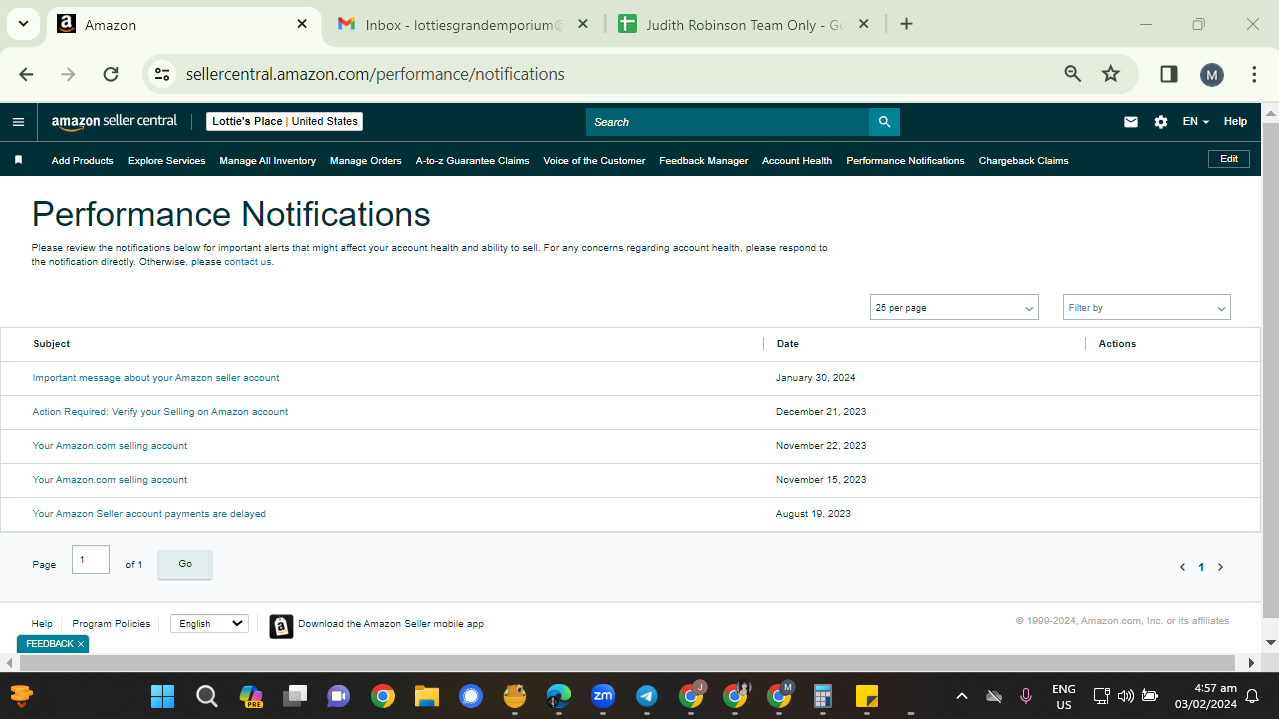Open Windows taskbar search
Screen dimensions: 1279x719
point(207,696)
